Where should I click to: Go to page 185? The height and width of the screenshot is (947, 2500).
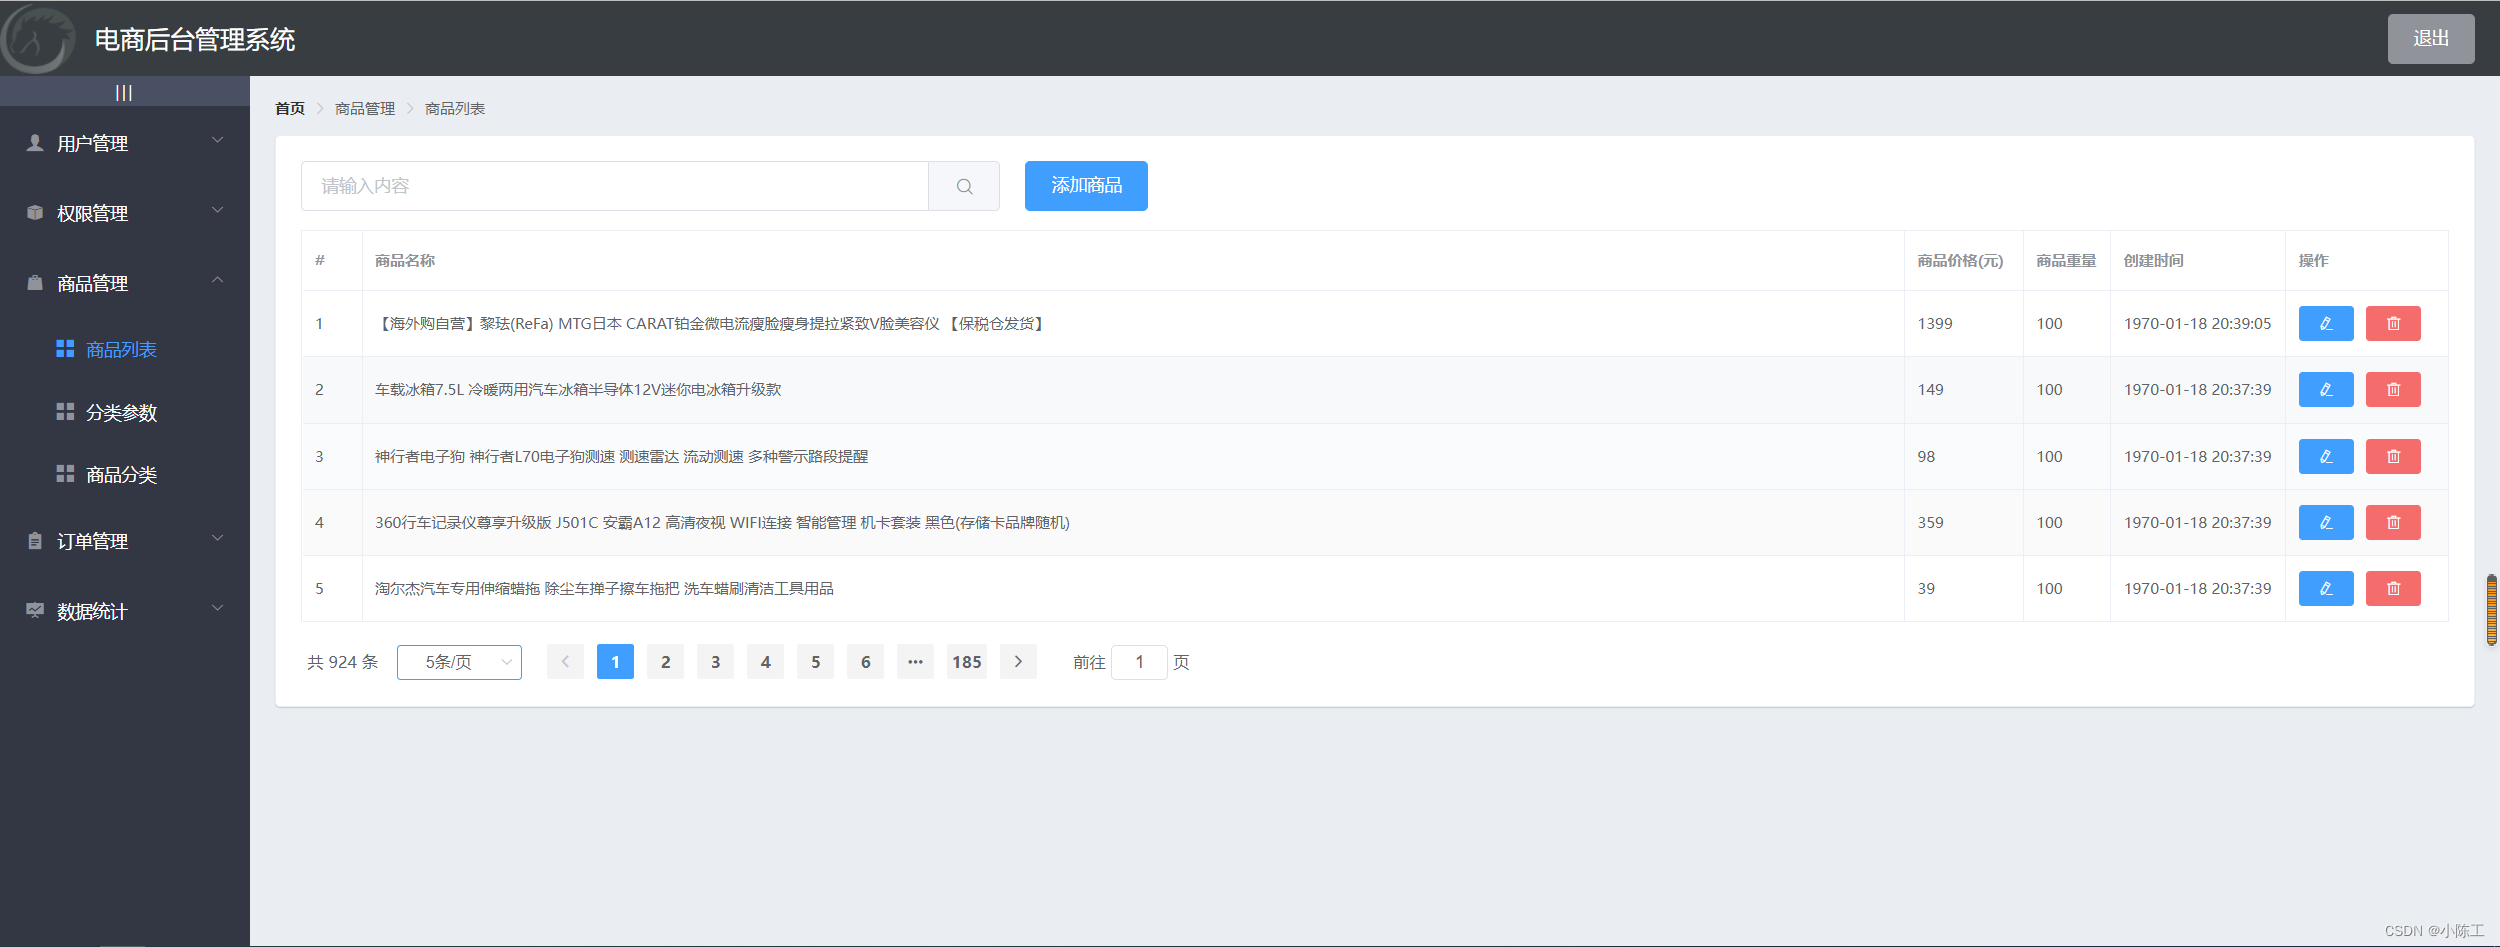coord(966,662)
